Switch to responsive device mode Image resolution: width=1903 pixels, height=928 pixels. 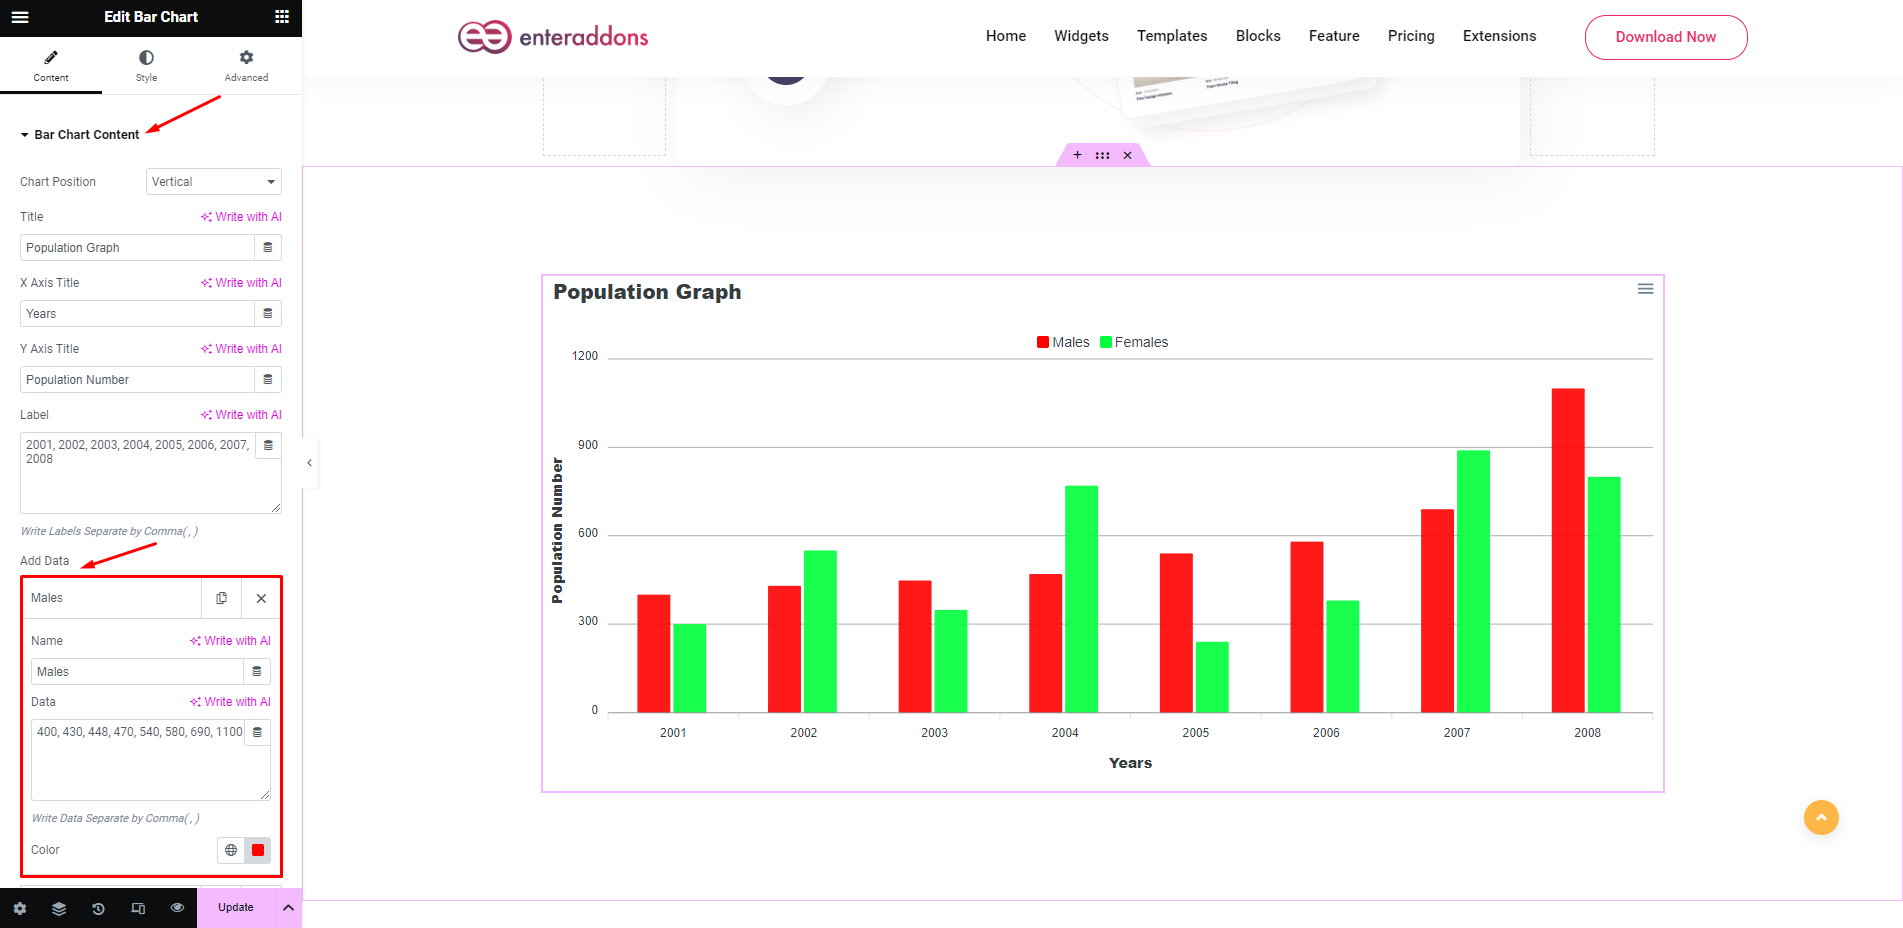(x=138, y=908)
